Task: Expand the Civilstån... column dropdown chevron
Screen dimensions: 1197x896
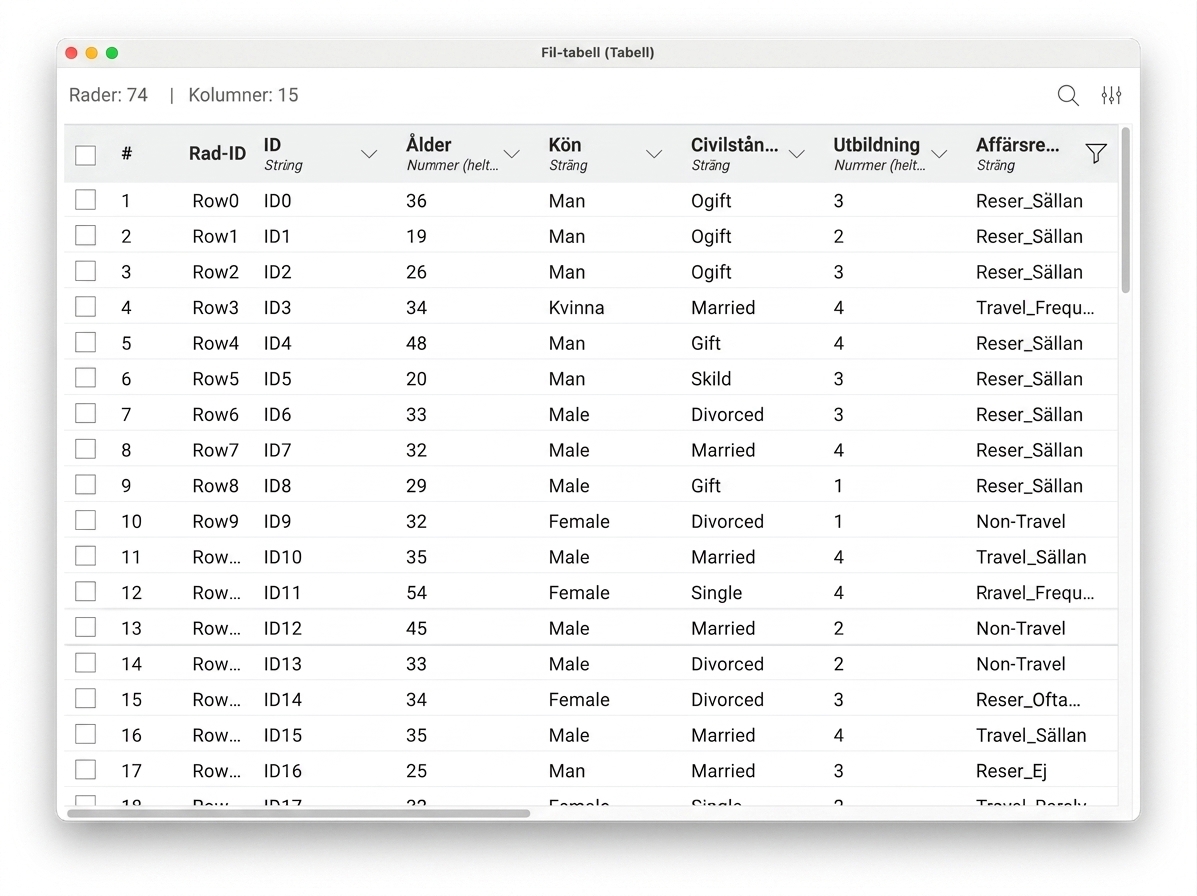Action: click(x=796, y=154)
